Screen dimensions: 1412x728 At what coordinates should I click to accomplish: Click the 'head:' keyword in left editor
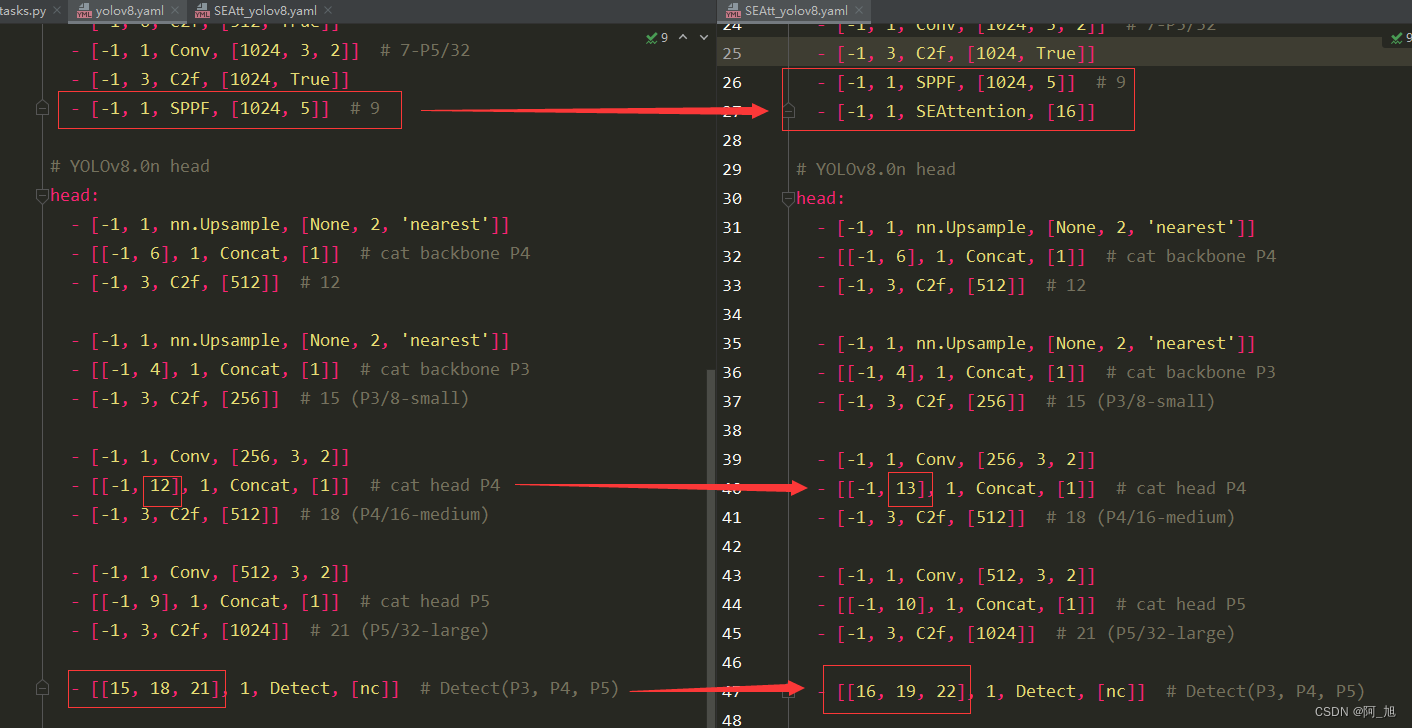[x=75, y=195]
